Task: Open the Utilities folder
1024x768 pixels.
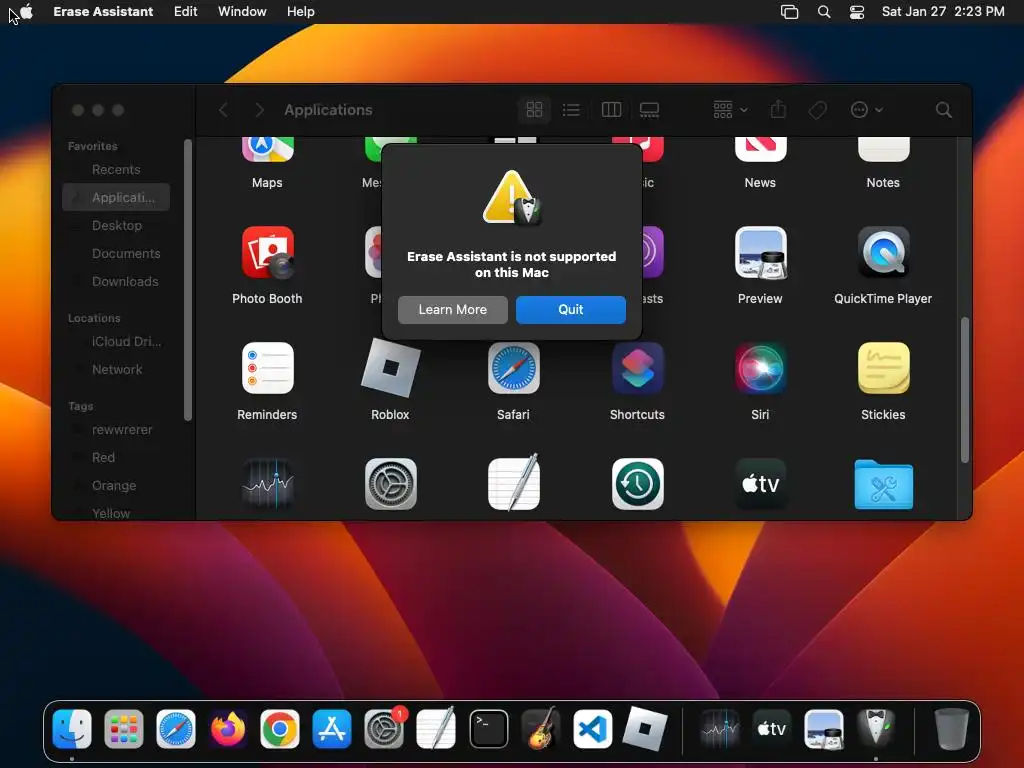Action: (884, 484)
